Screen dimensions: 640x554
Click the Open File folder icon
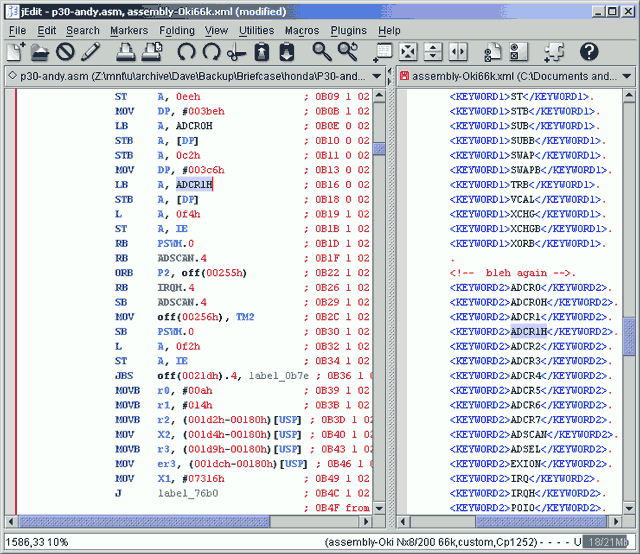(x=40, y=52)
